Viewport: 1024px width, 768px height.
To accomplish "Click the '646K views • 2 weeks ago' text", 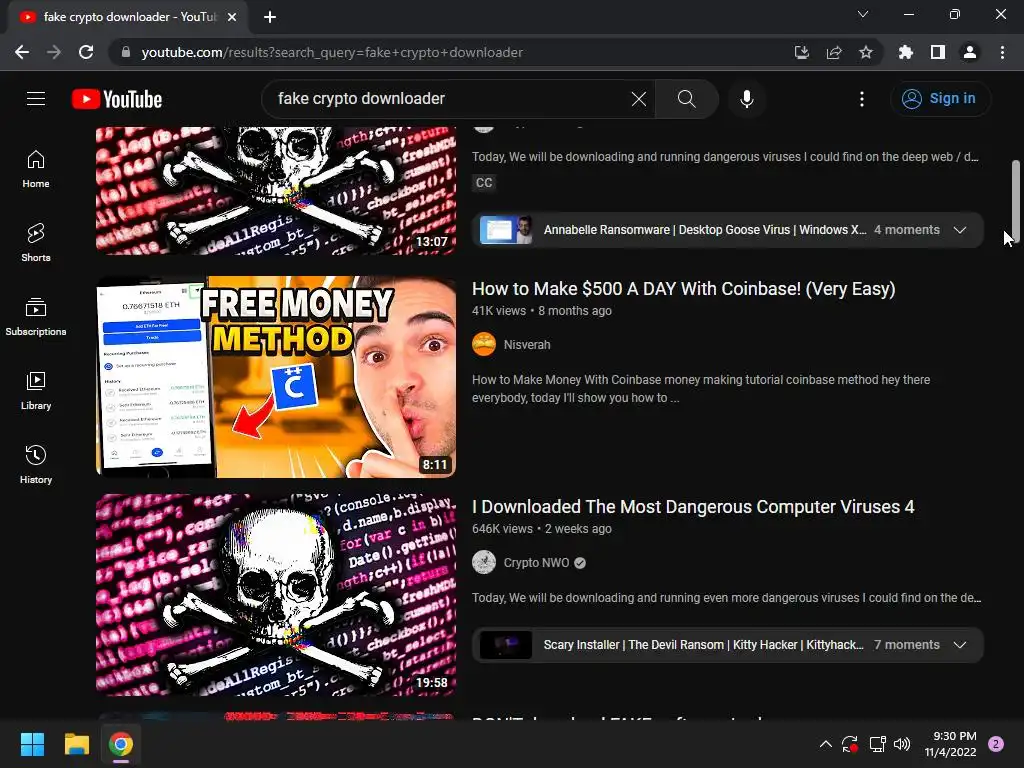I will [542, 529].
